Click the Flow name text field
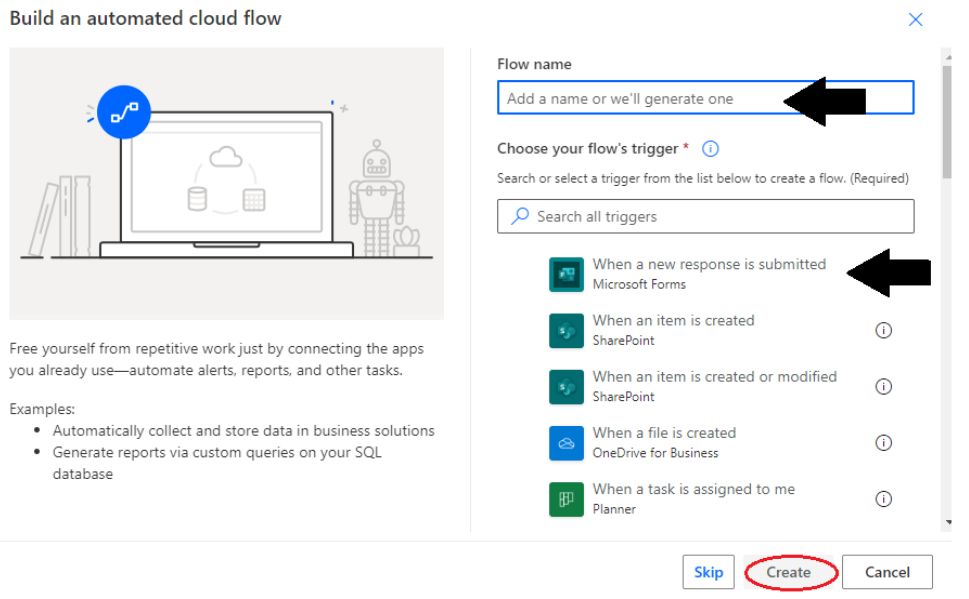The height and width of the screenshot is (599, 969). [640, 98]
